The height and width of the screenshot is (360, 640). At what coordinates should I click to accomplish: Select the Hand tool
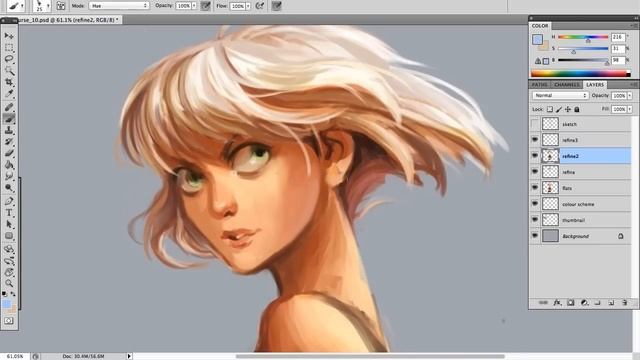9,272
